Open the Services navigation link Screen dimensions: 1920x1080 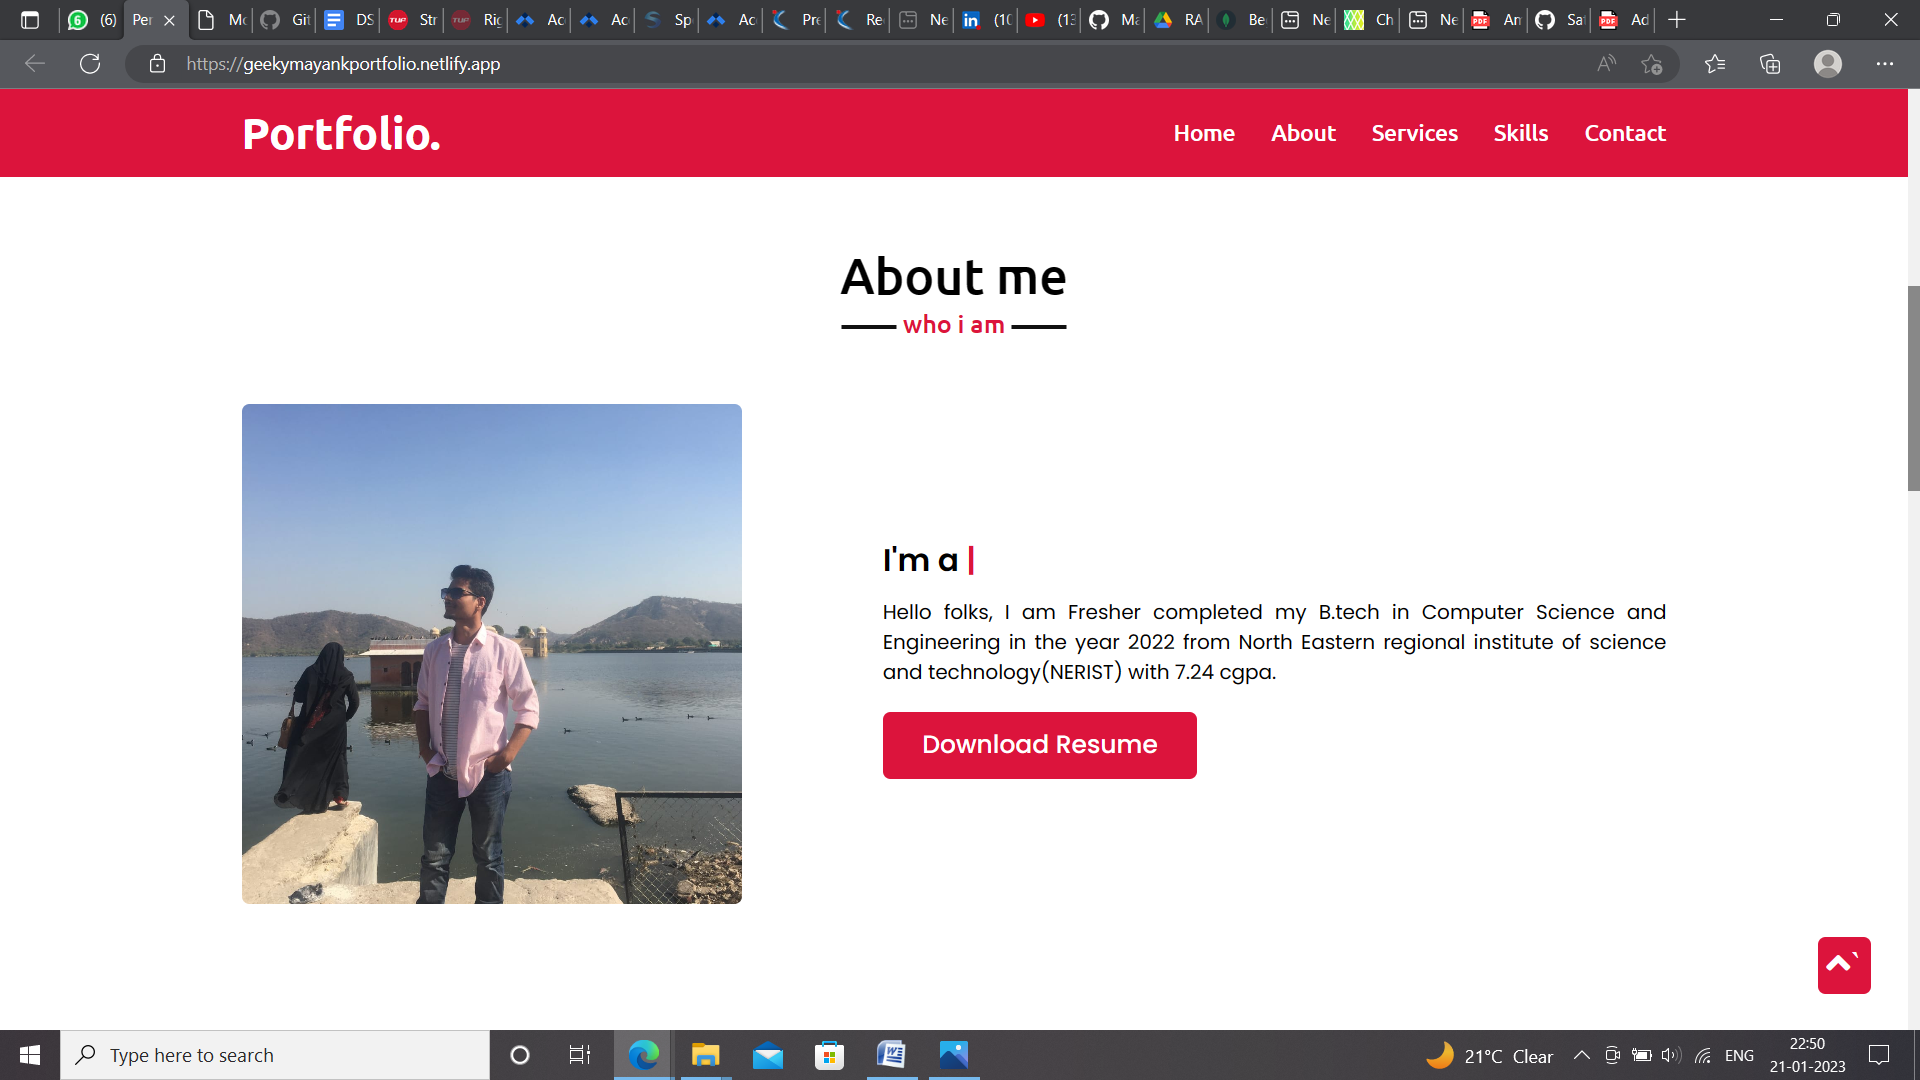(x=1414, y=133)
